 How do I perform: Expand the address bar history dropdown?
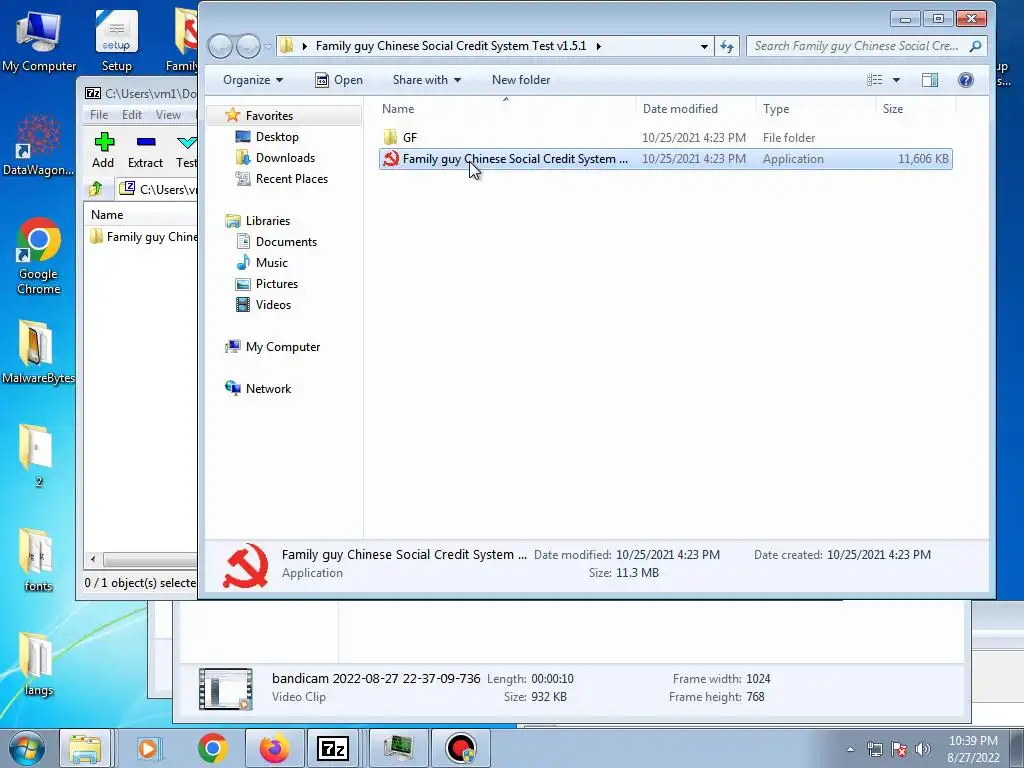click(704, 46)
